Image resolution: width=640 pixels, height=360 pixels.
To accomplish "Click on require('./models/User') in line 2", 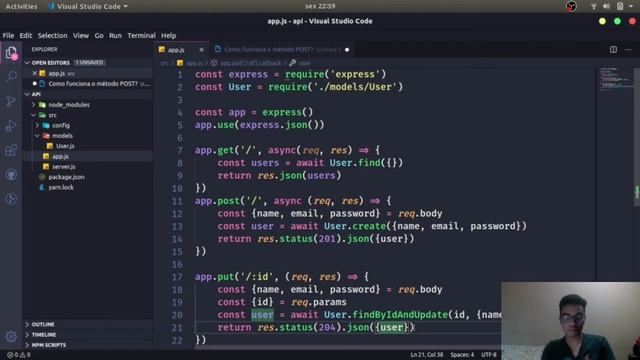I will (336, 87).
